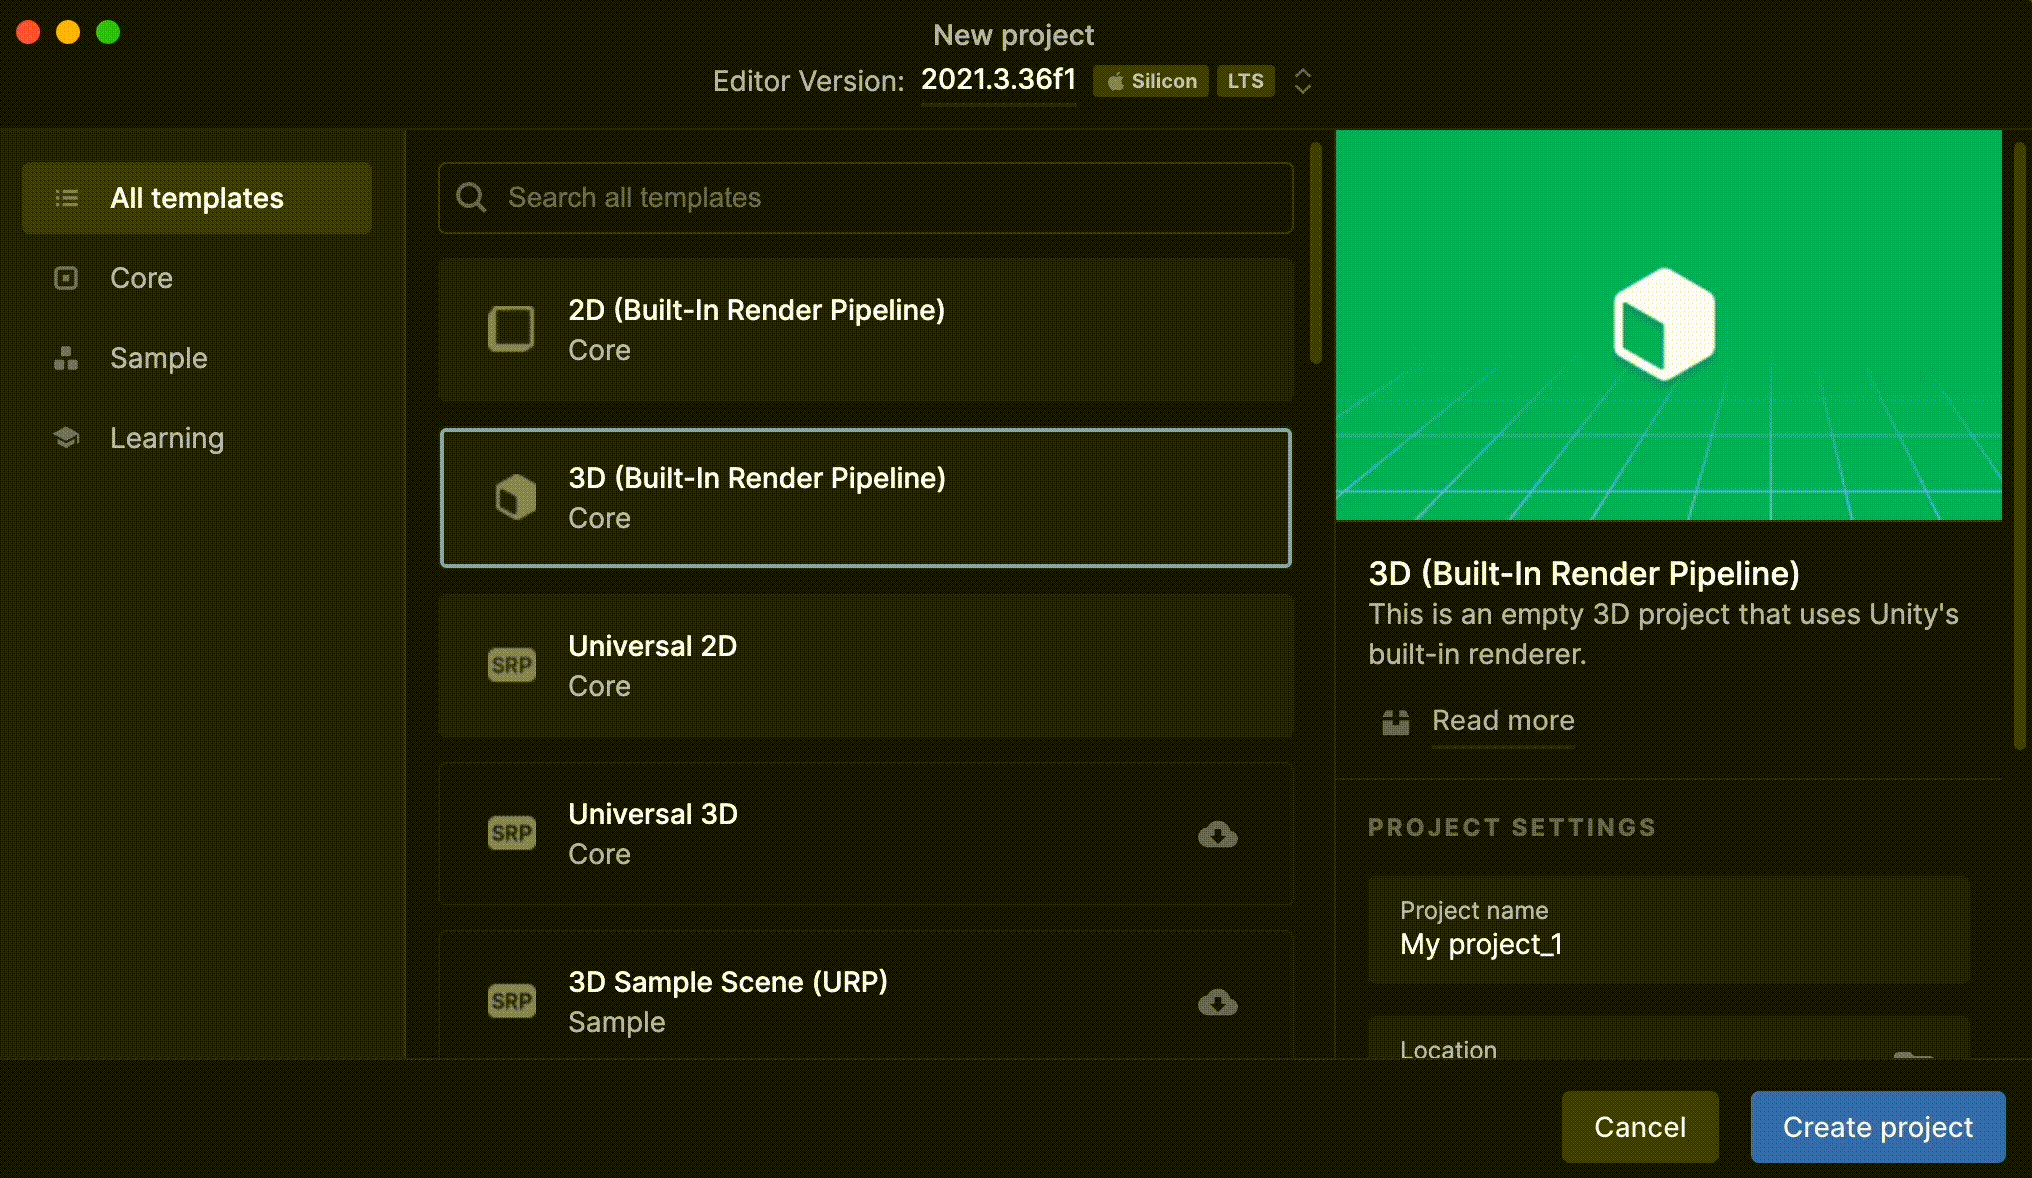Click the 3D Sample Scene SRP icon
Image resolution: width=2032 pixels, height=1178 pixels.
(x=511, y=1001)
